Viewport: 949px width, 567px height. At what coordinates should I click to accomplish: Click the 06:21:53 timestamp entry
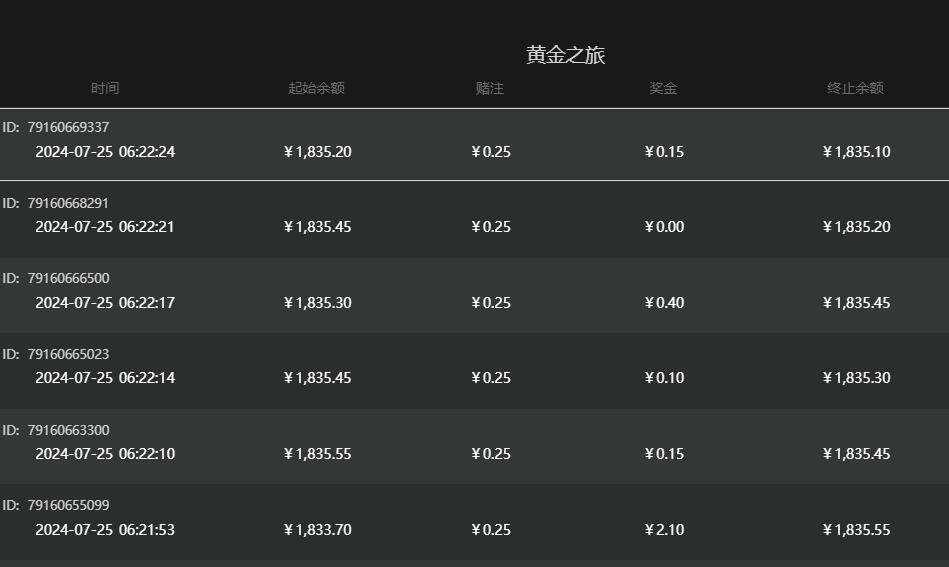tap(105, 530)
